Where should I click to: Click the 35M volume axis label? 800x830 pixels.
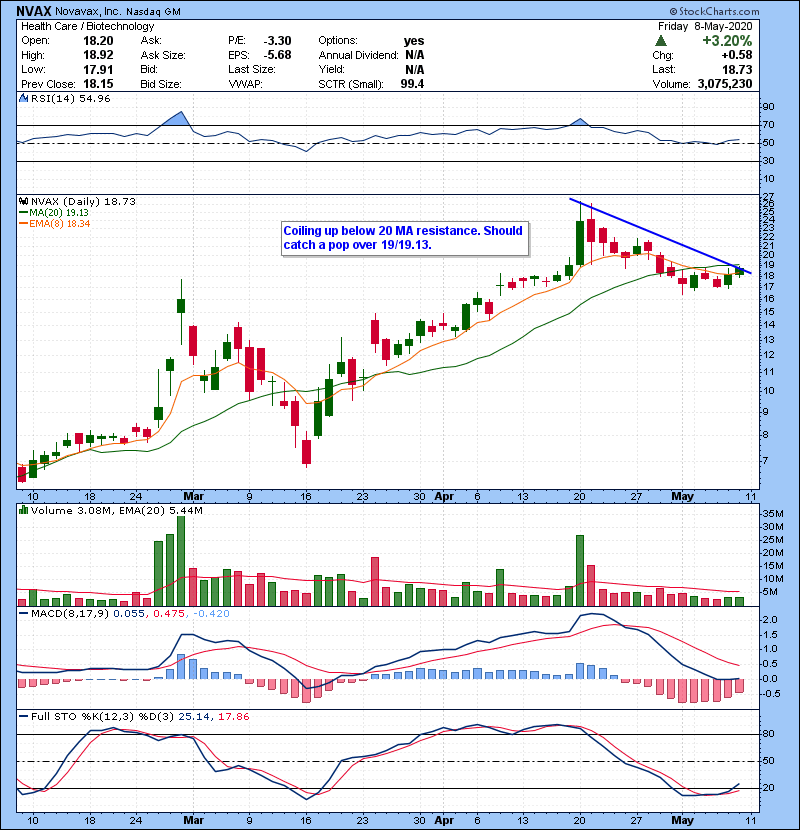772,513
